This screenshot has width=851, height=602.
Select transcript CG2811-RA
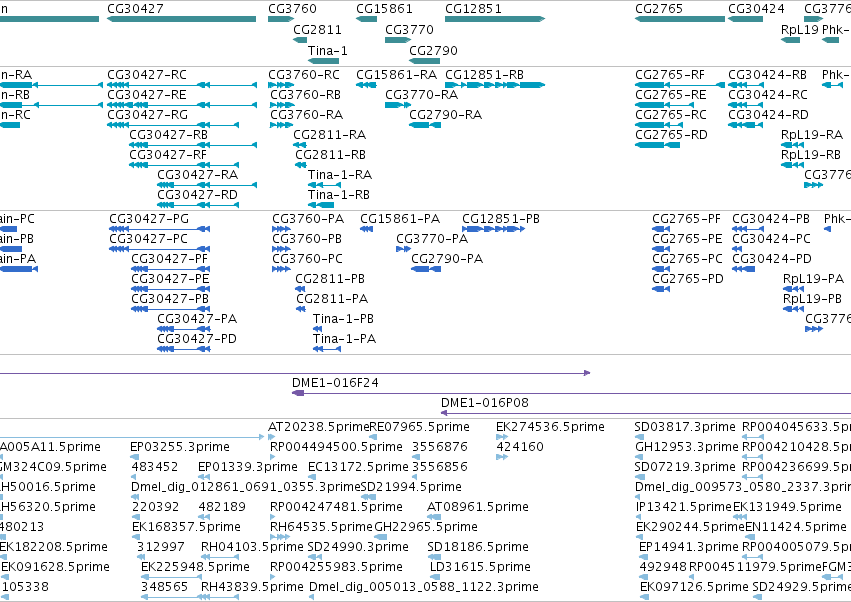[x=300, y=145]
